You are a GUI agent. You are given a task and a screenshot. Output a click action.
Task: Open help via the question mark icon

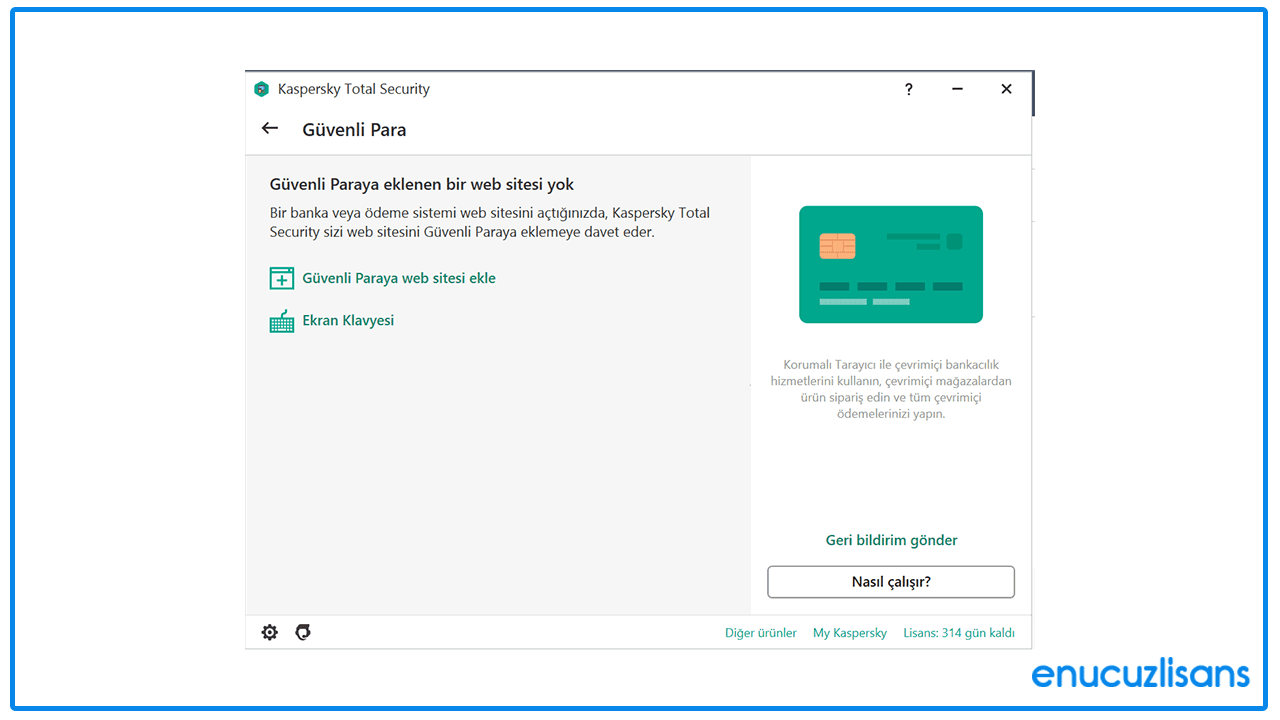(x=908, y=89)
